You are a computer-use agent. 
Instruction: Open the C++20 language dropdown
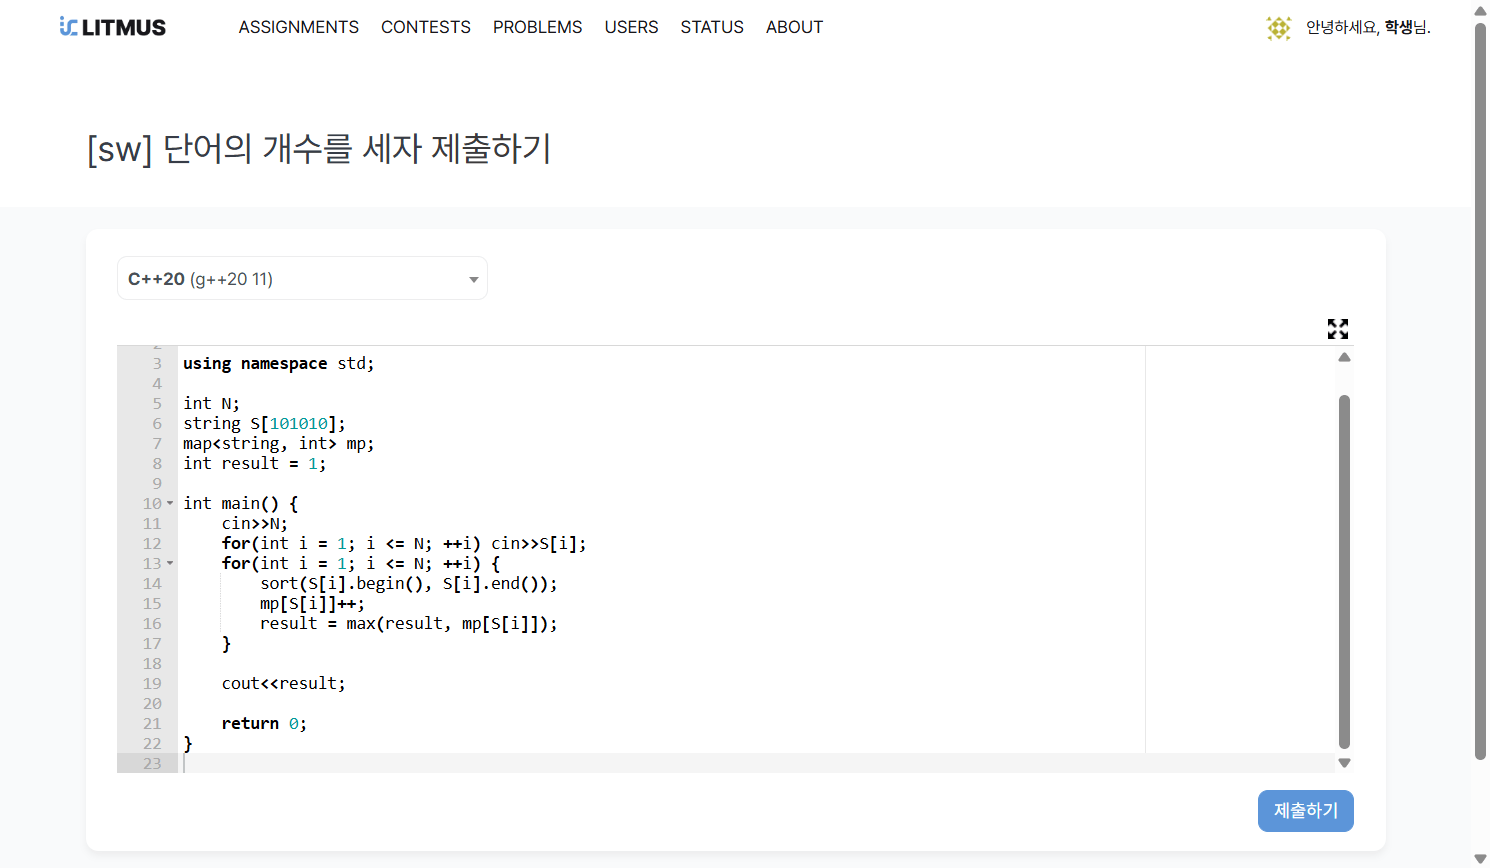click(302, 279)
